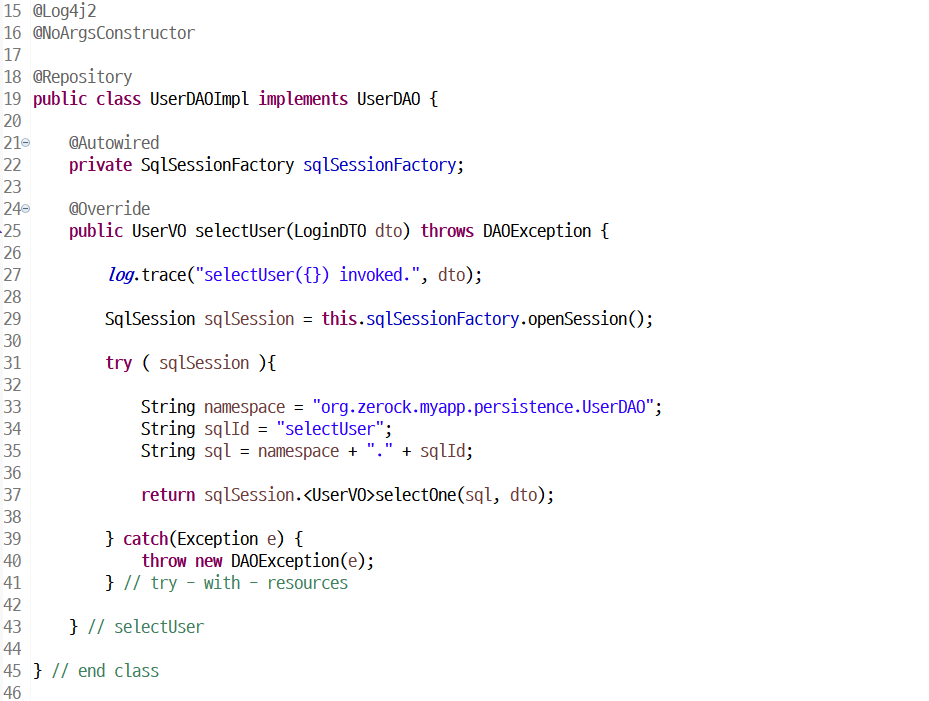This screenshot has width=929, height=701.
Task: Click the try - with - resources comment
Action: coord(236,583)
